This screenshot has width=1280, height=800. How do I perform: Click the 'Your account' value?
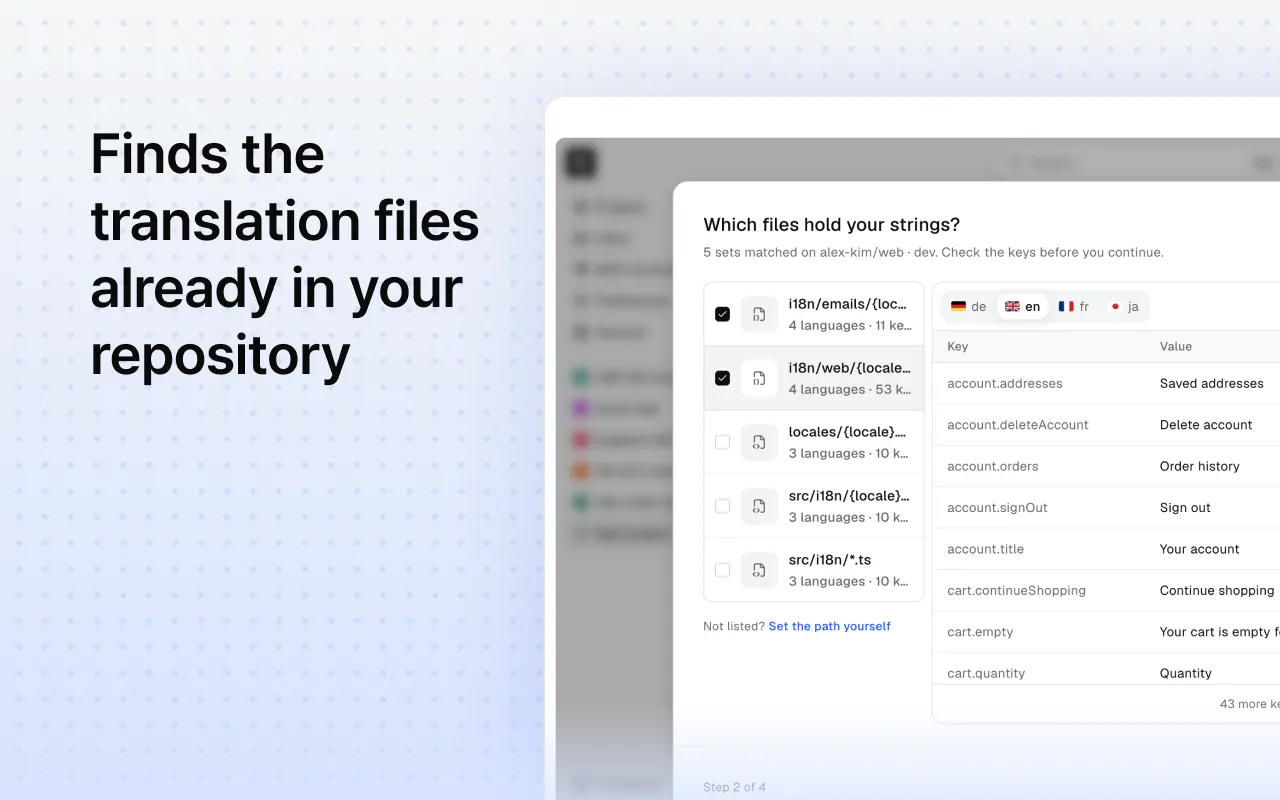[1199, 549]
